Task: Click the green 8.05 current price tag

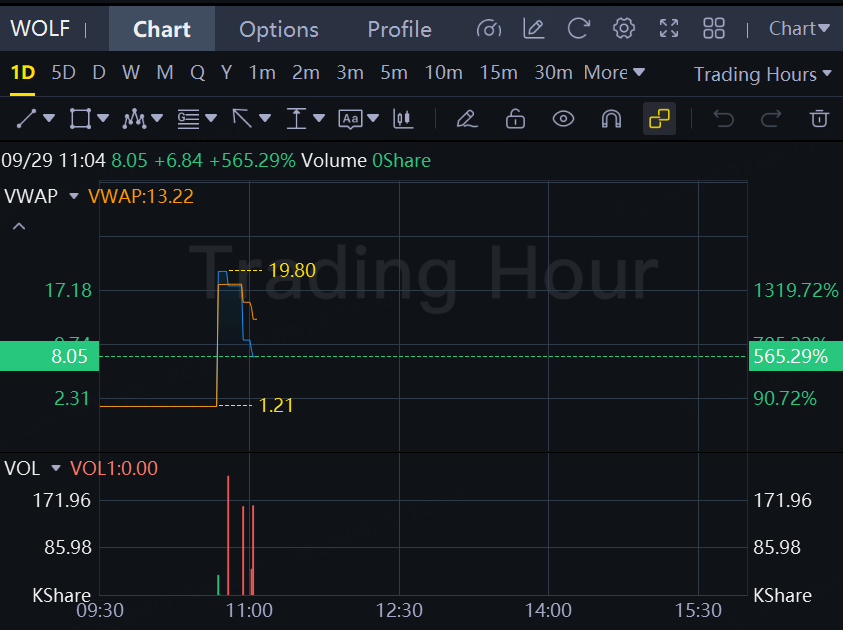Action: pos(49,356)
